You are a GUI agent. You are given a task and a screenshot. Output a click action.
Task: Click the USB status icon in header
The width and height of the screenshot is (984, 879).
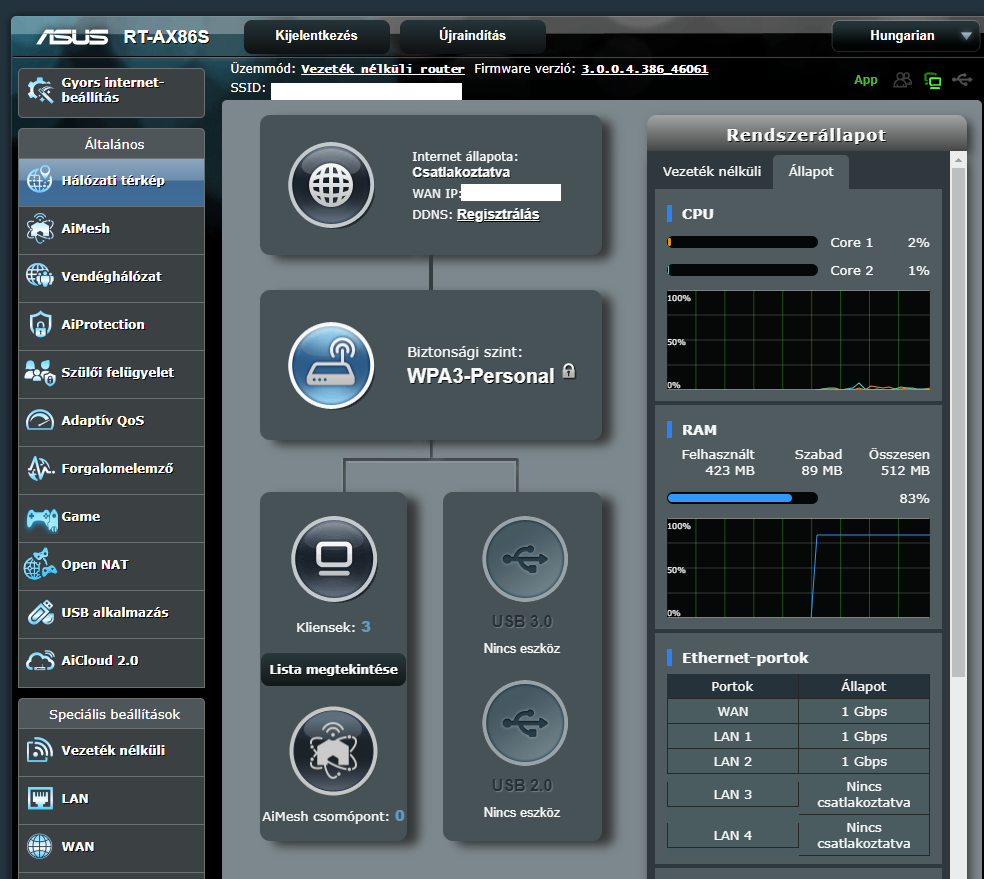(x=962, y=80)
